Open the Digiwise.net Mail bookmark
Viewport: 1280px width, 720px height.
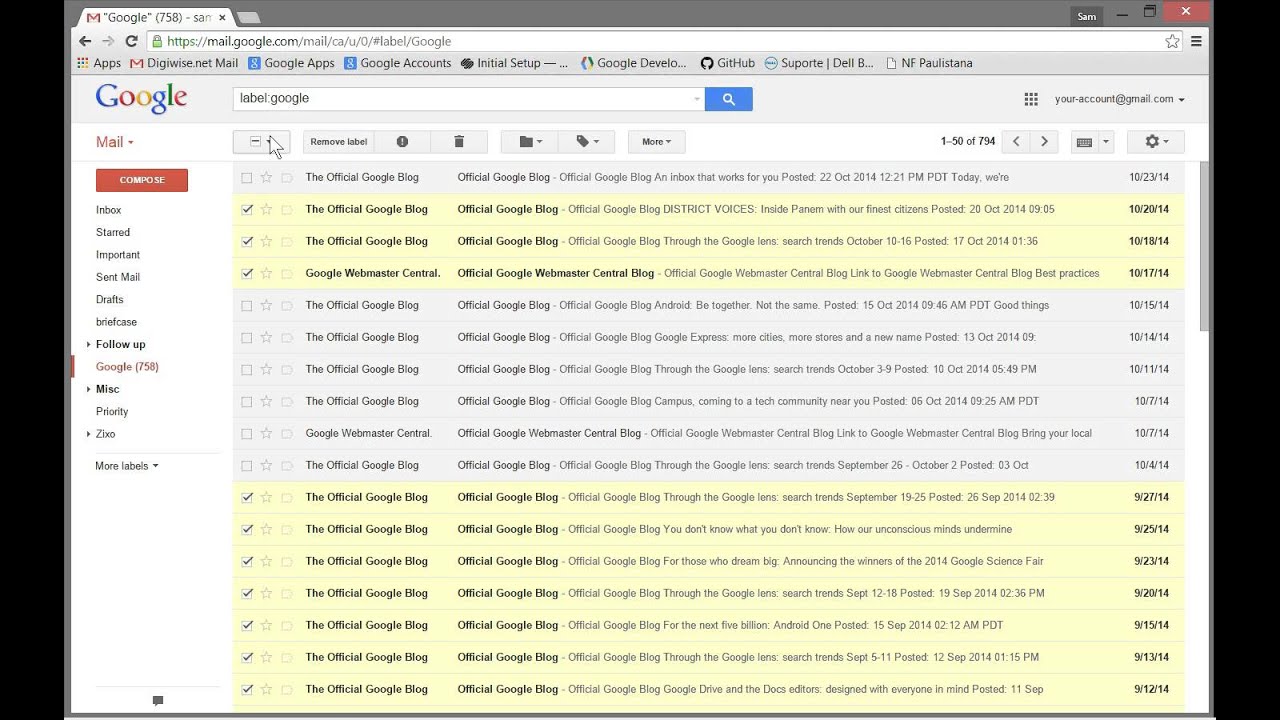[185, 63]
